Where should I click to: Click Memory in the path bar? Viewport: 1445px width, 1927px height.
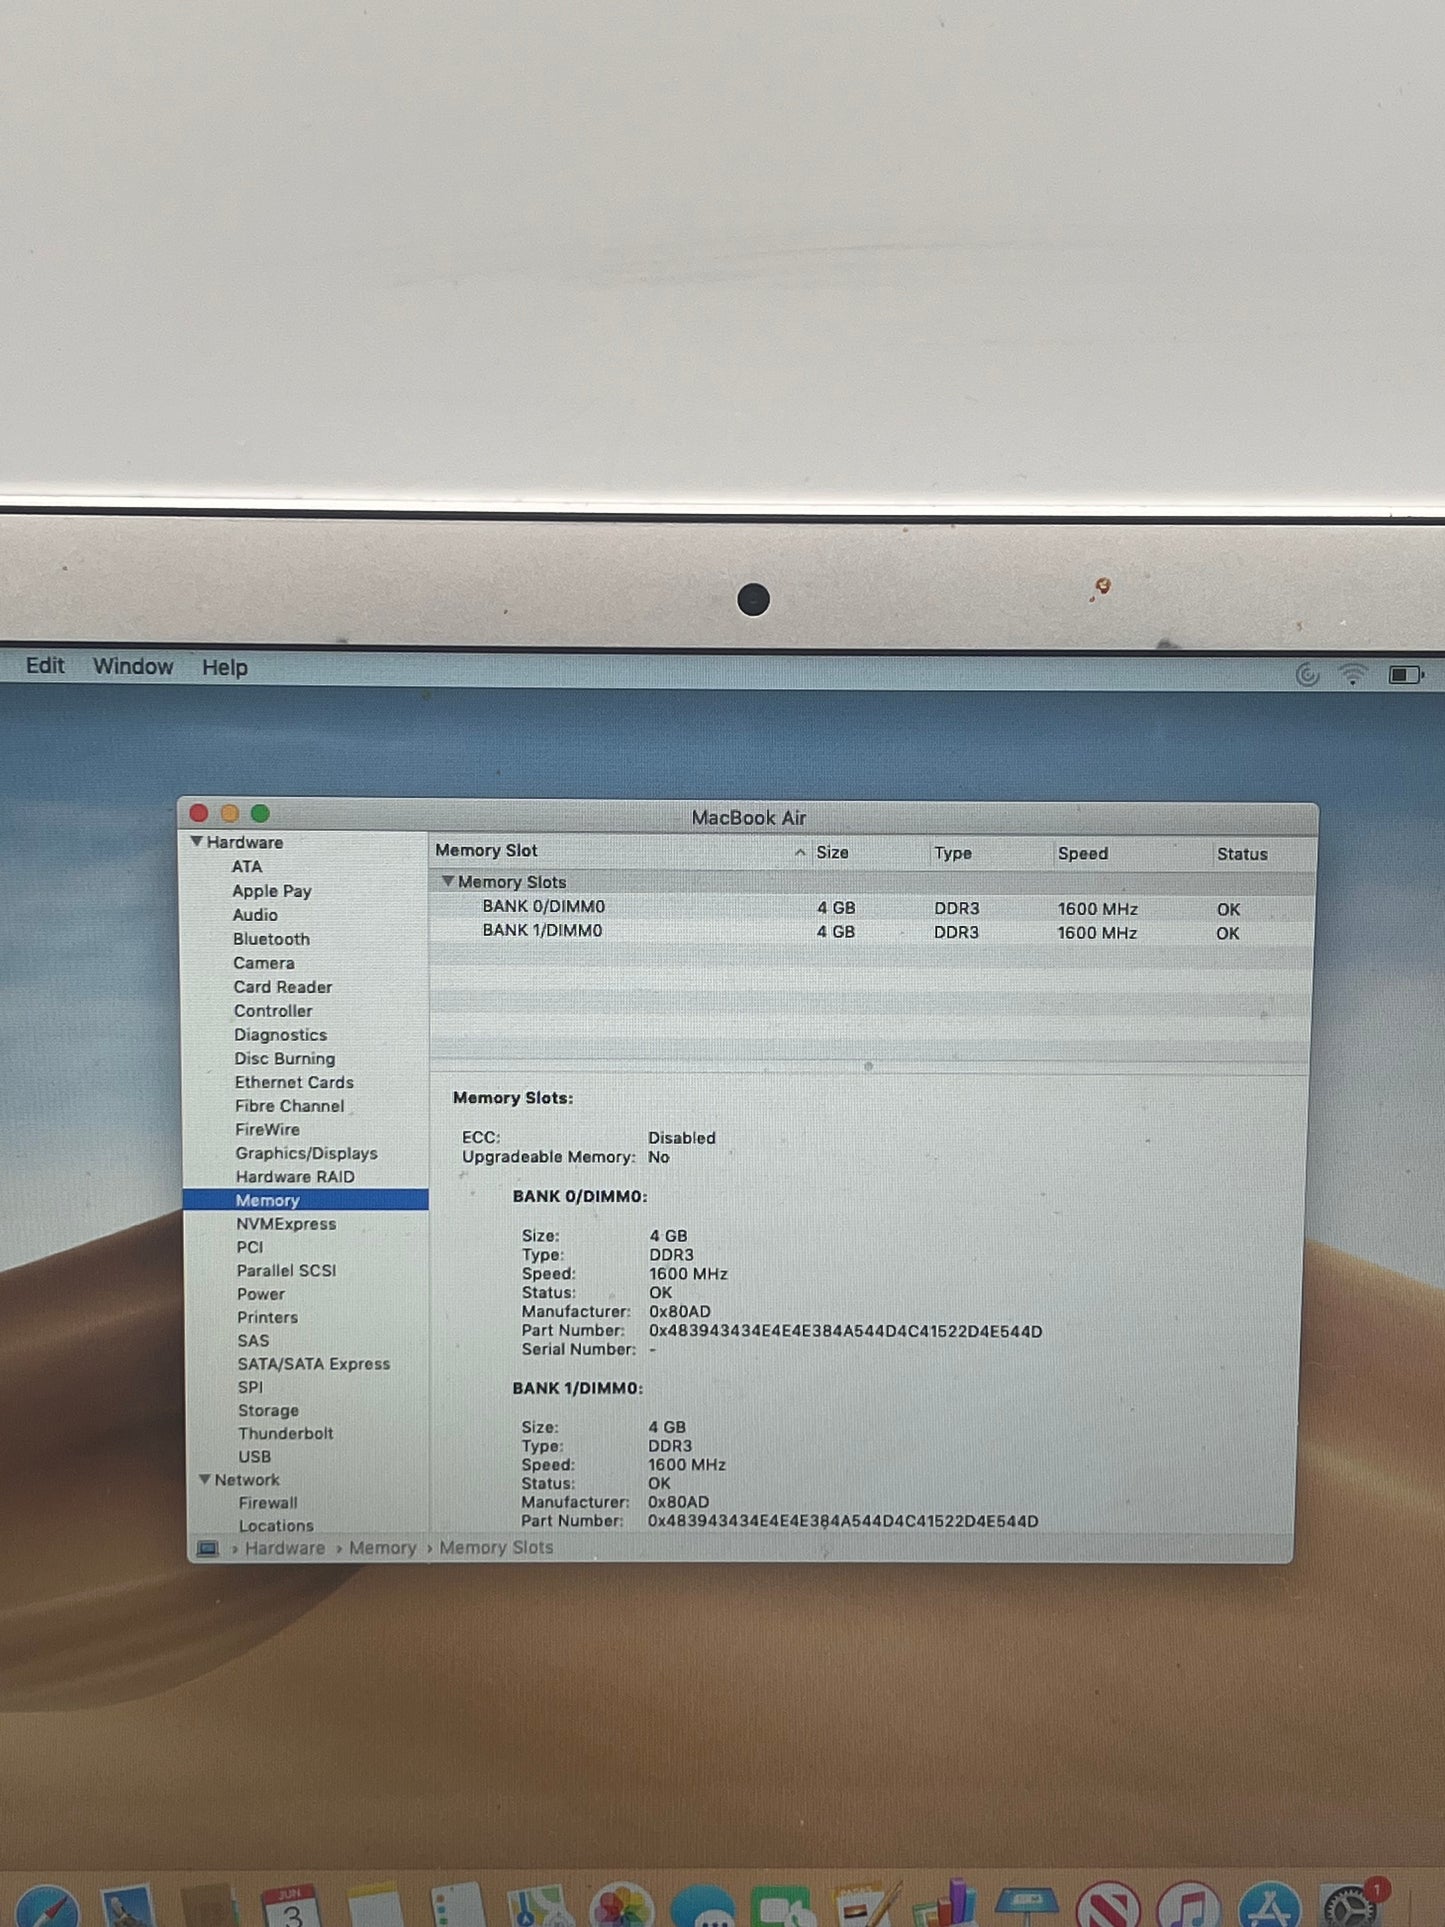tap(382, 1548)
